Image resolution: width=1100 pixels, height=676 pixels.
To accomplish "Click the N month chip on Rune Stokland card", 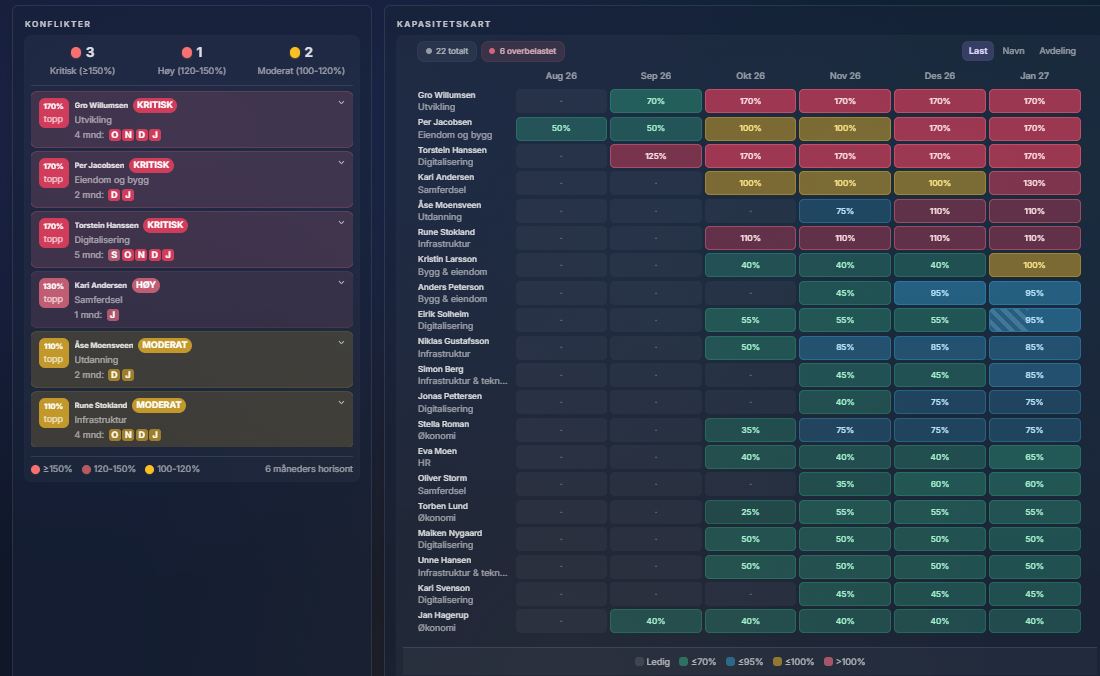I will tap(128, 435).
